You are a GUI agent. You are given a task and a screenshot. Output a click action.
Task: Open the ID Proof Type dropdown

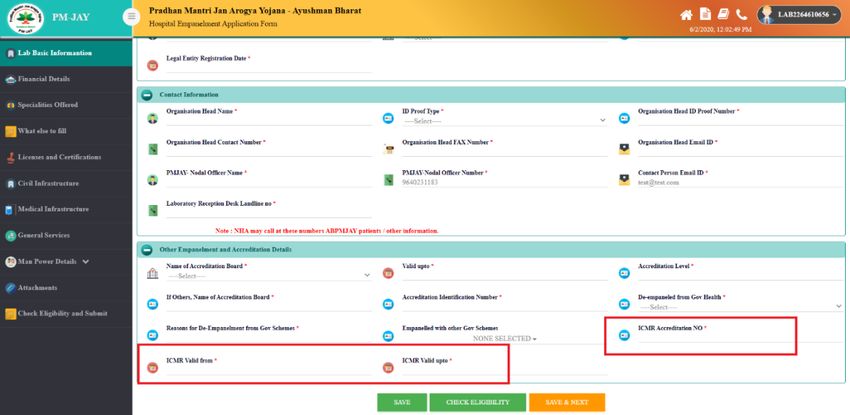[505, 120]
